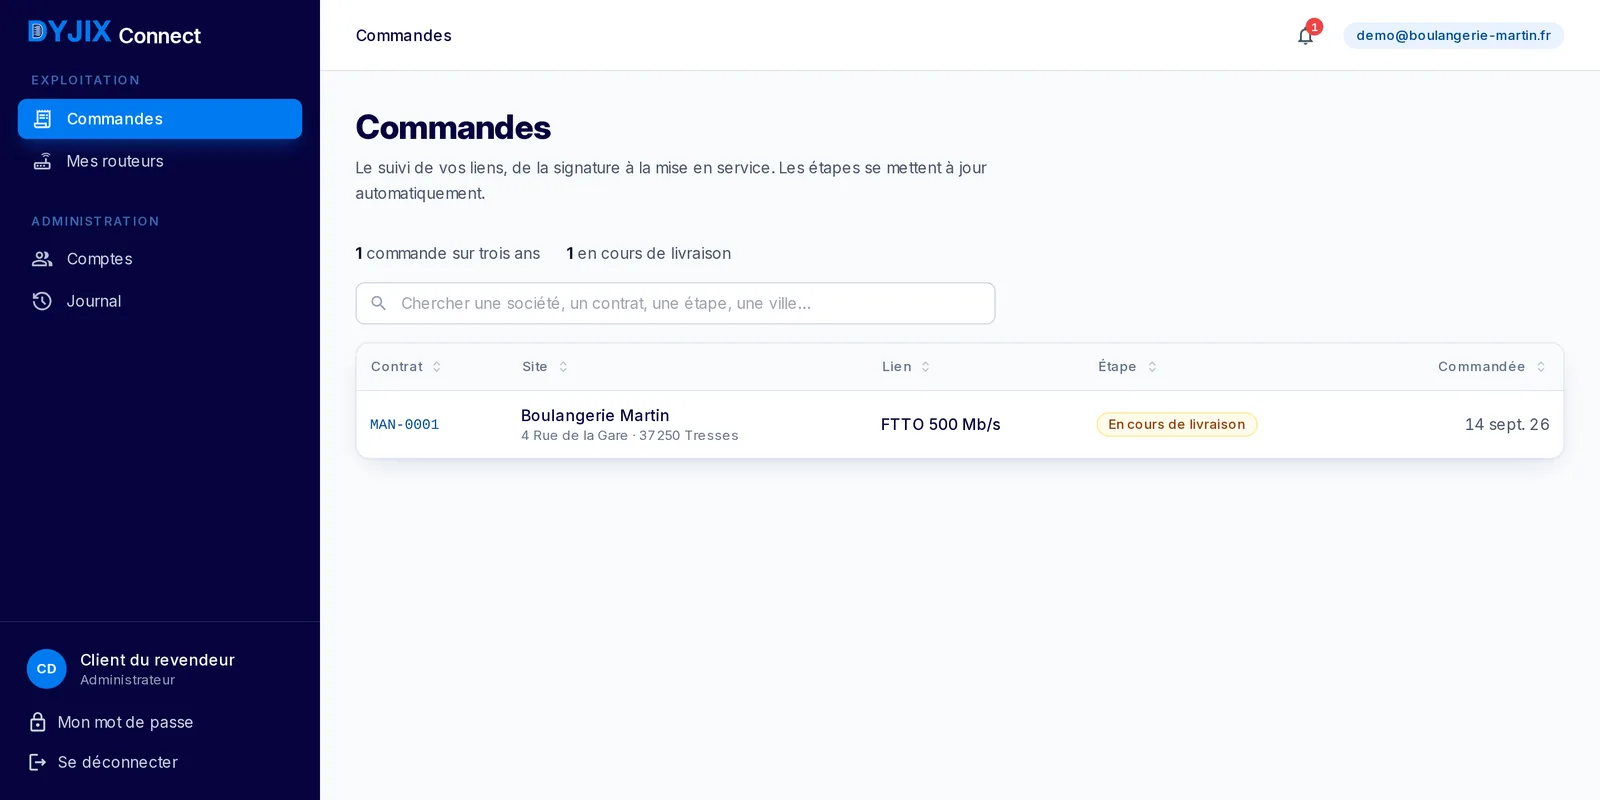The width and height of the screenshot is (1600, 800).
Task: Sort by Lien column arrows
Action: (926, 367)
